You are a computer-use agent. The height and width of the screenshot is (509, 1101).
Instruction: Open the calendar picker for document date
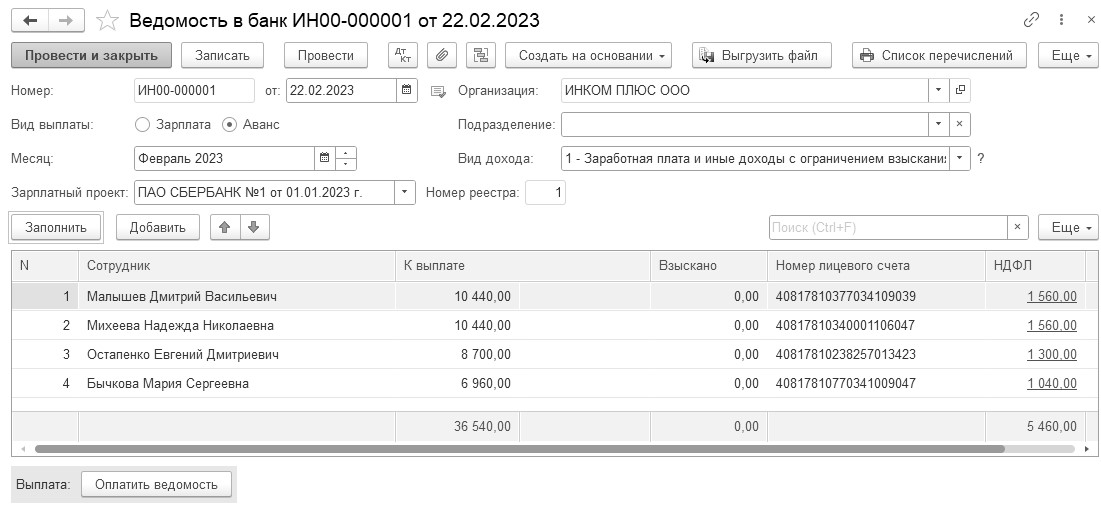[407, 91]
